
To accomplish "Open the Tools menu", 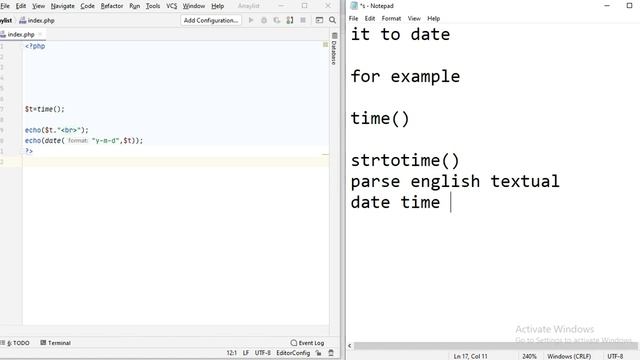I will coord(153,6).
